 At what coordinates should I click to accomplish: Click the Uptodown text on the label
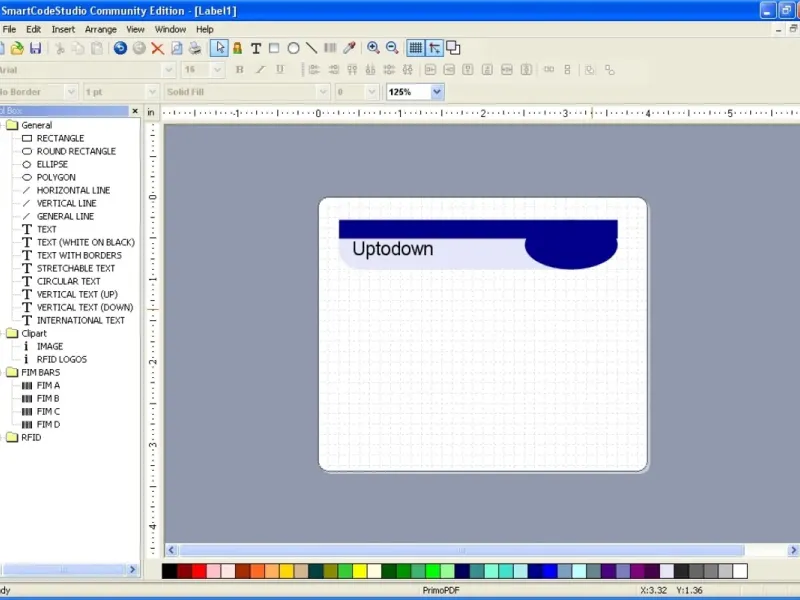(x=393, y=249)
